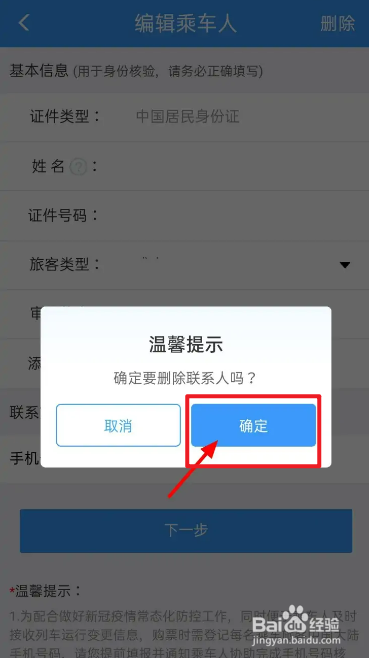Tap the 下一步 button

pos(186,531)
